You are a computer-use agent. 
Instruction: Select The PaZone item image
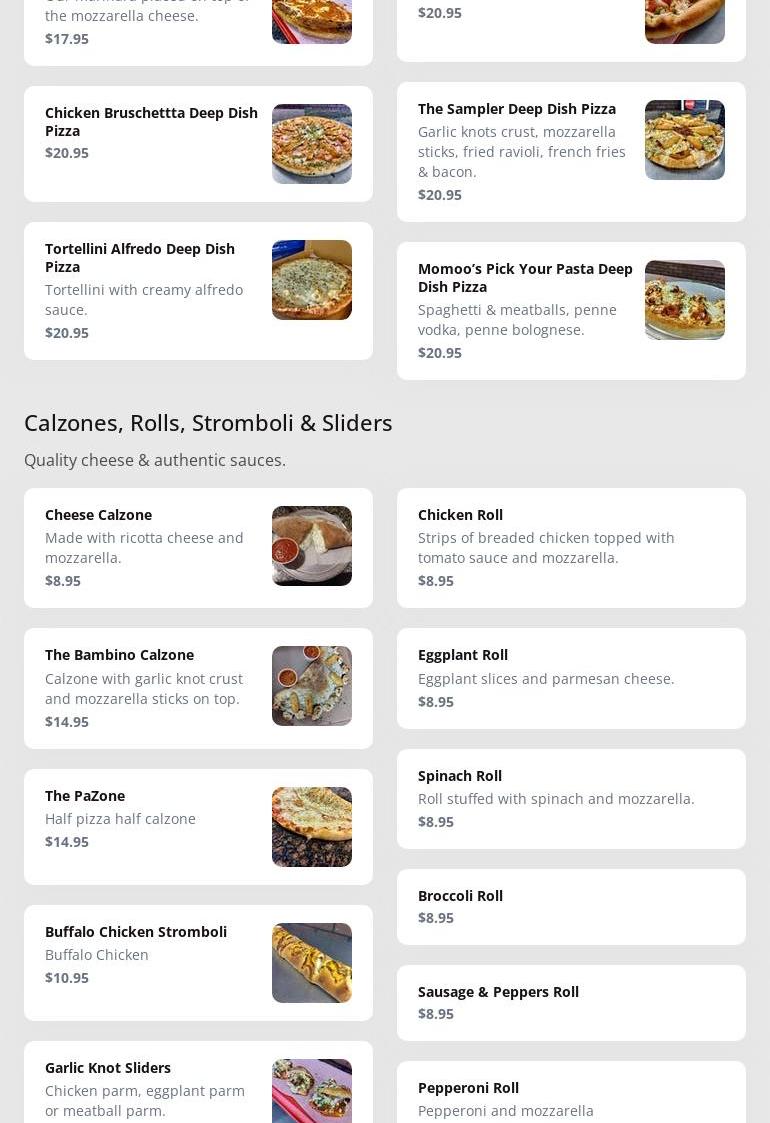click(x=312, y=827)
